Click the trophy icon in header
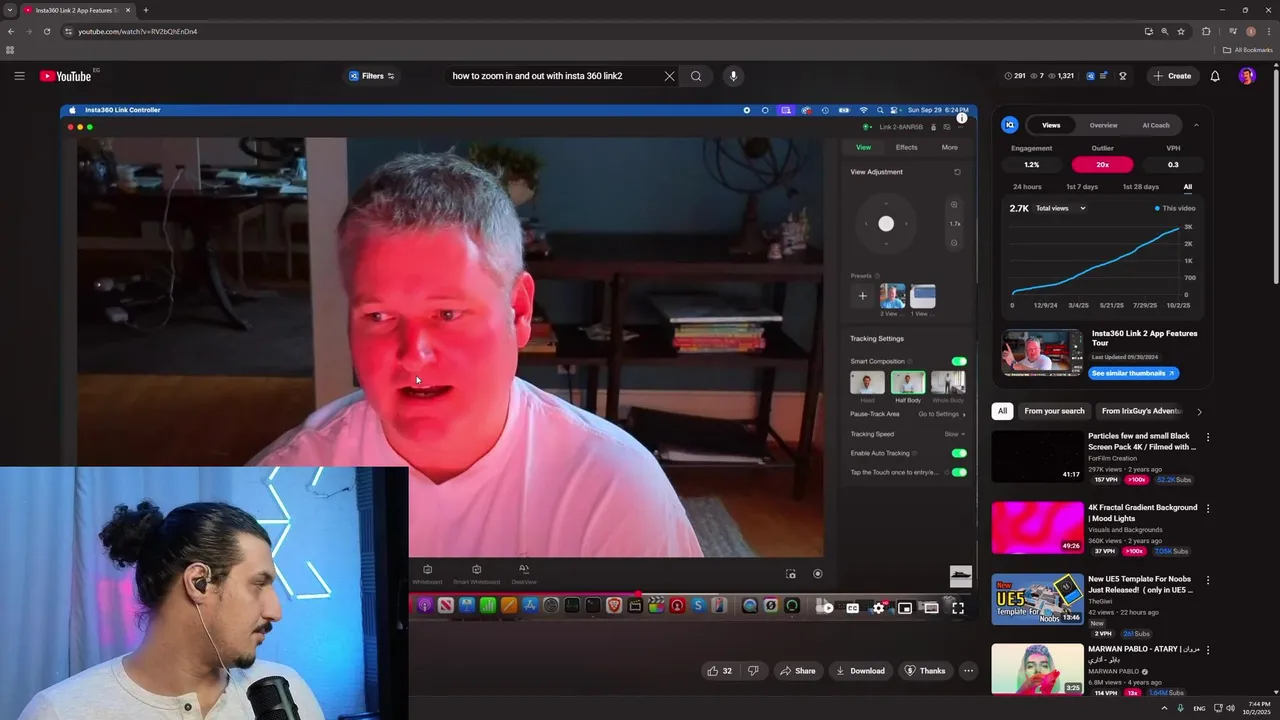Image resolution: width=1280 pixels, height=720 pixels. click(1123, 76)
